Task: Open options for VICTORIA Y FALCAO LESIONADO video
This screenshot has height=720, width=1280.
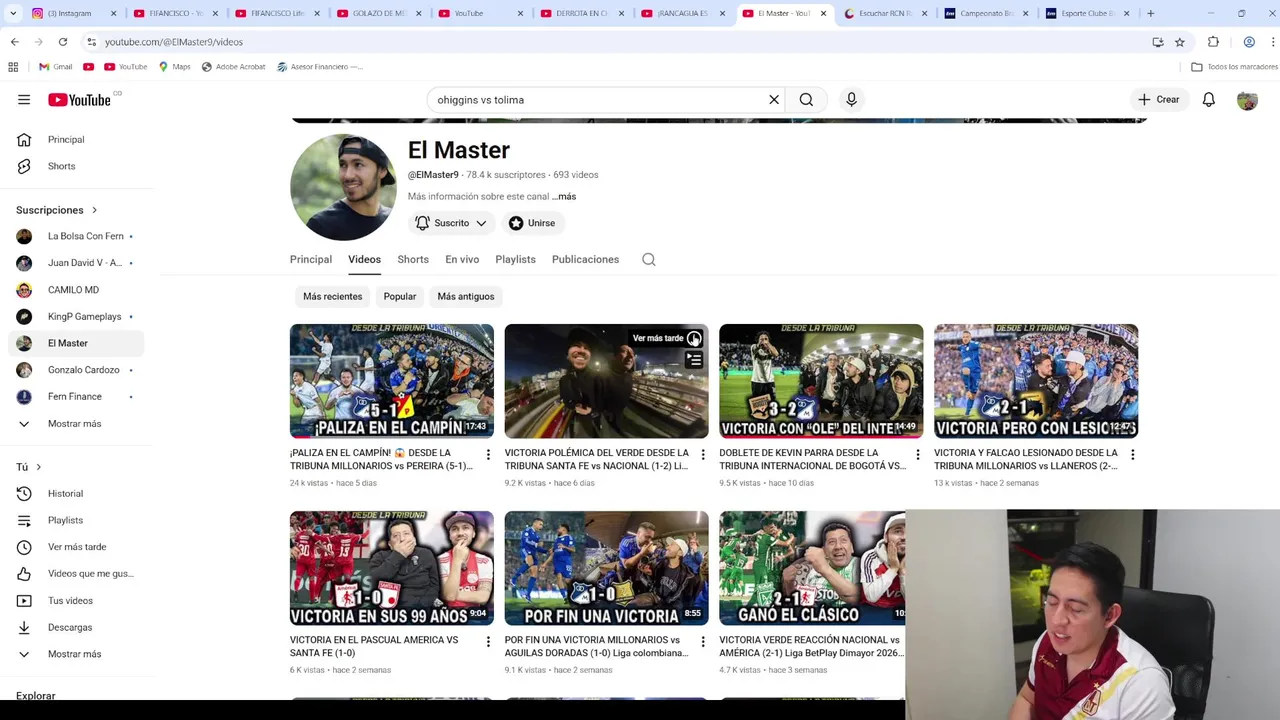Action: pyautogui.click(x=1132, y=455)
